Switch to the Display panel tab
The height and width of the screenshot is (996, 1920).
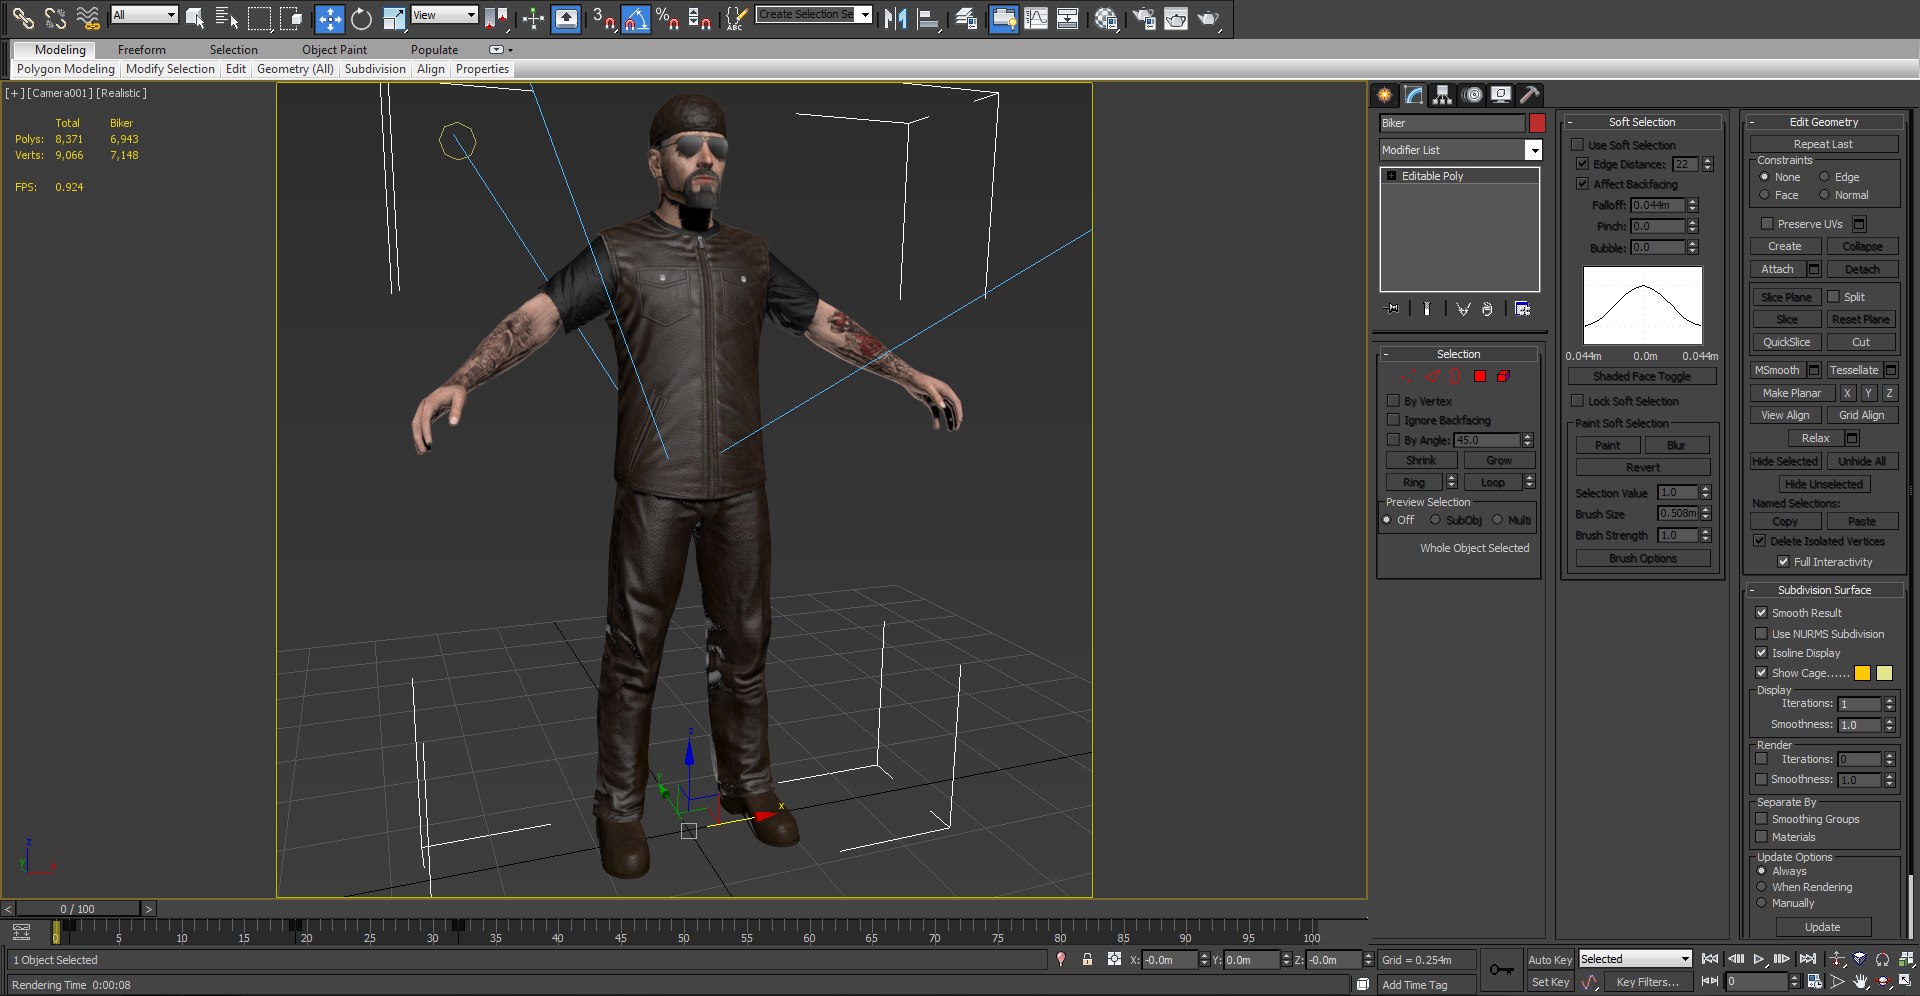[1501, 94]
